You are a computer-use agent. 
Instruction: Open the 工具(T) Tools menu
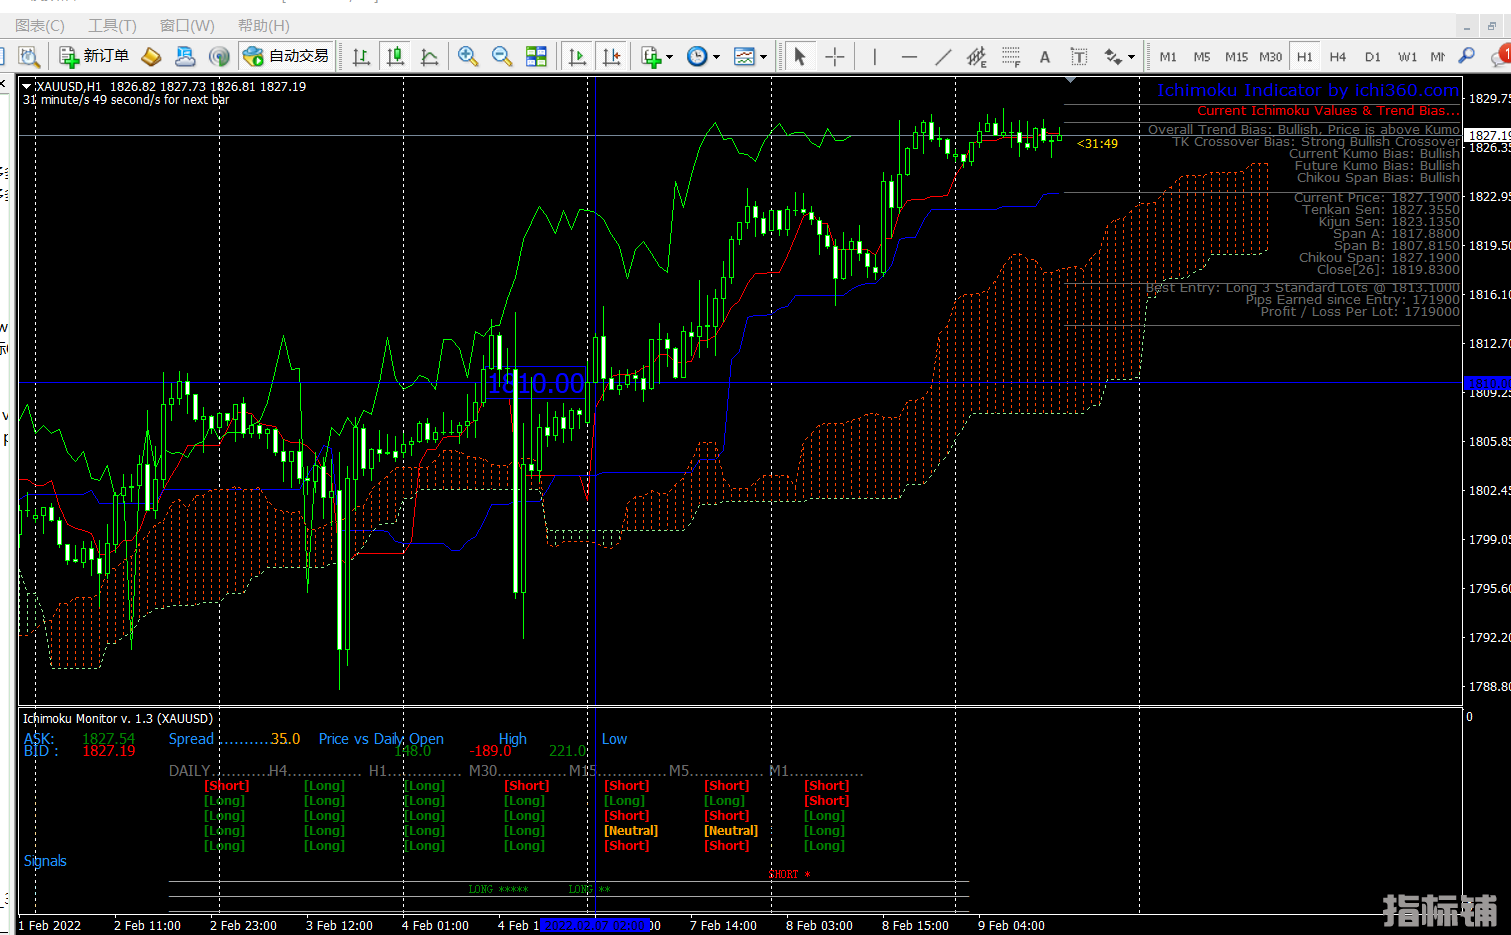[x=112, y=26]
